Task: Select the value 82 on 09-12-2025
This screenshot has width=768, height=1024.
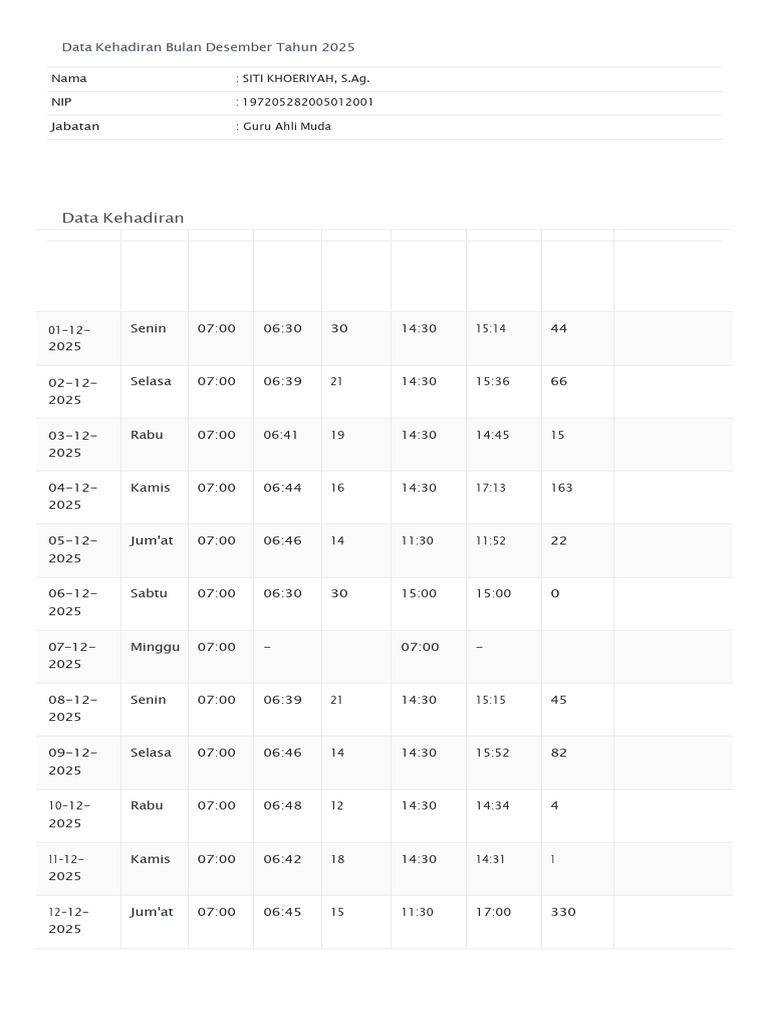Action: pos(558,753)
